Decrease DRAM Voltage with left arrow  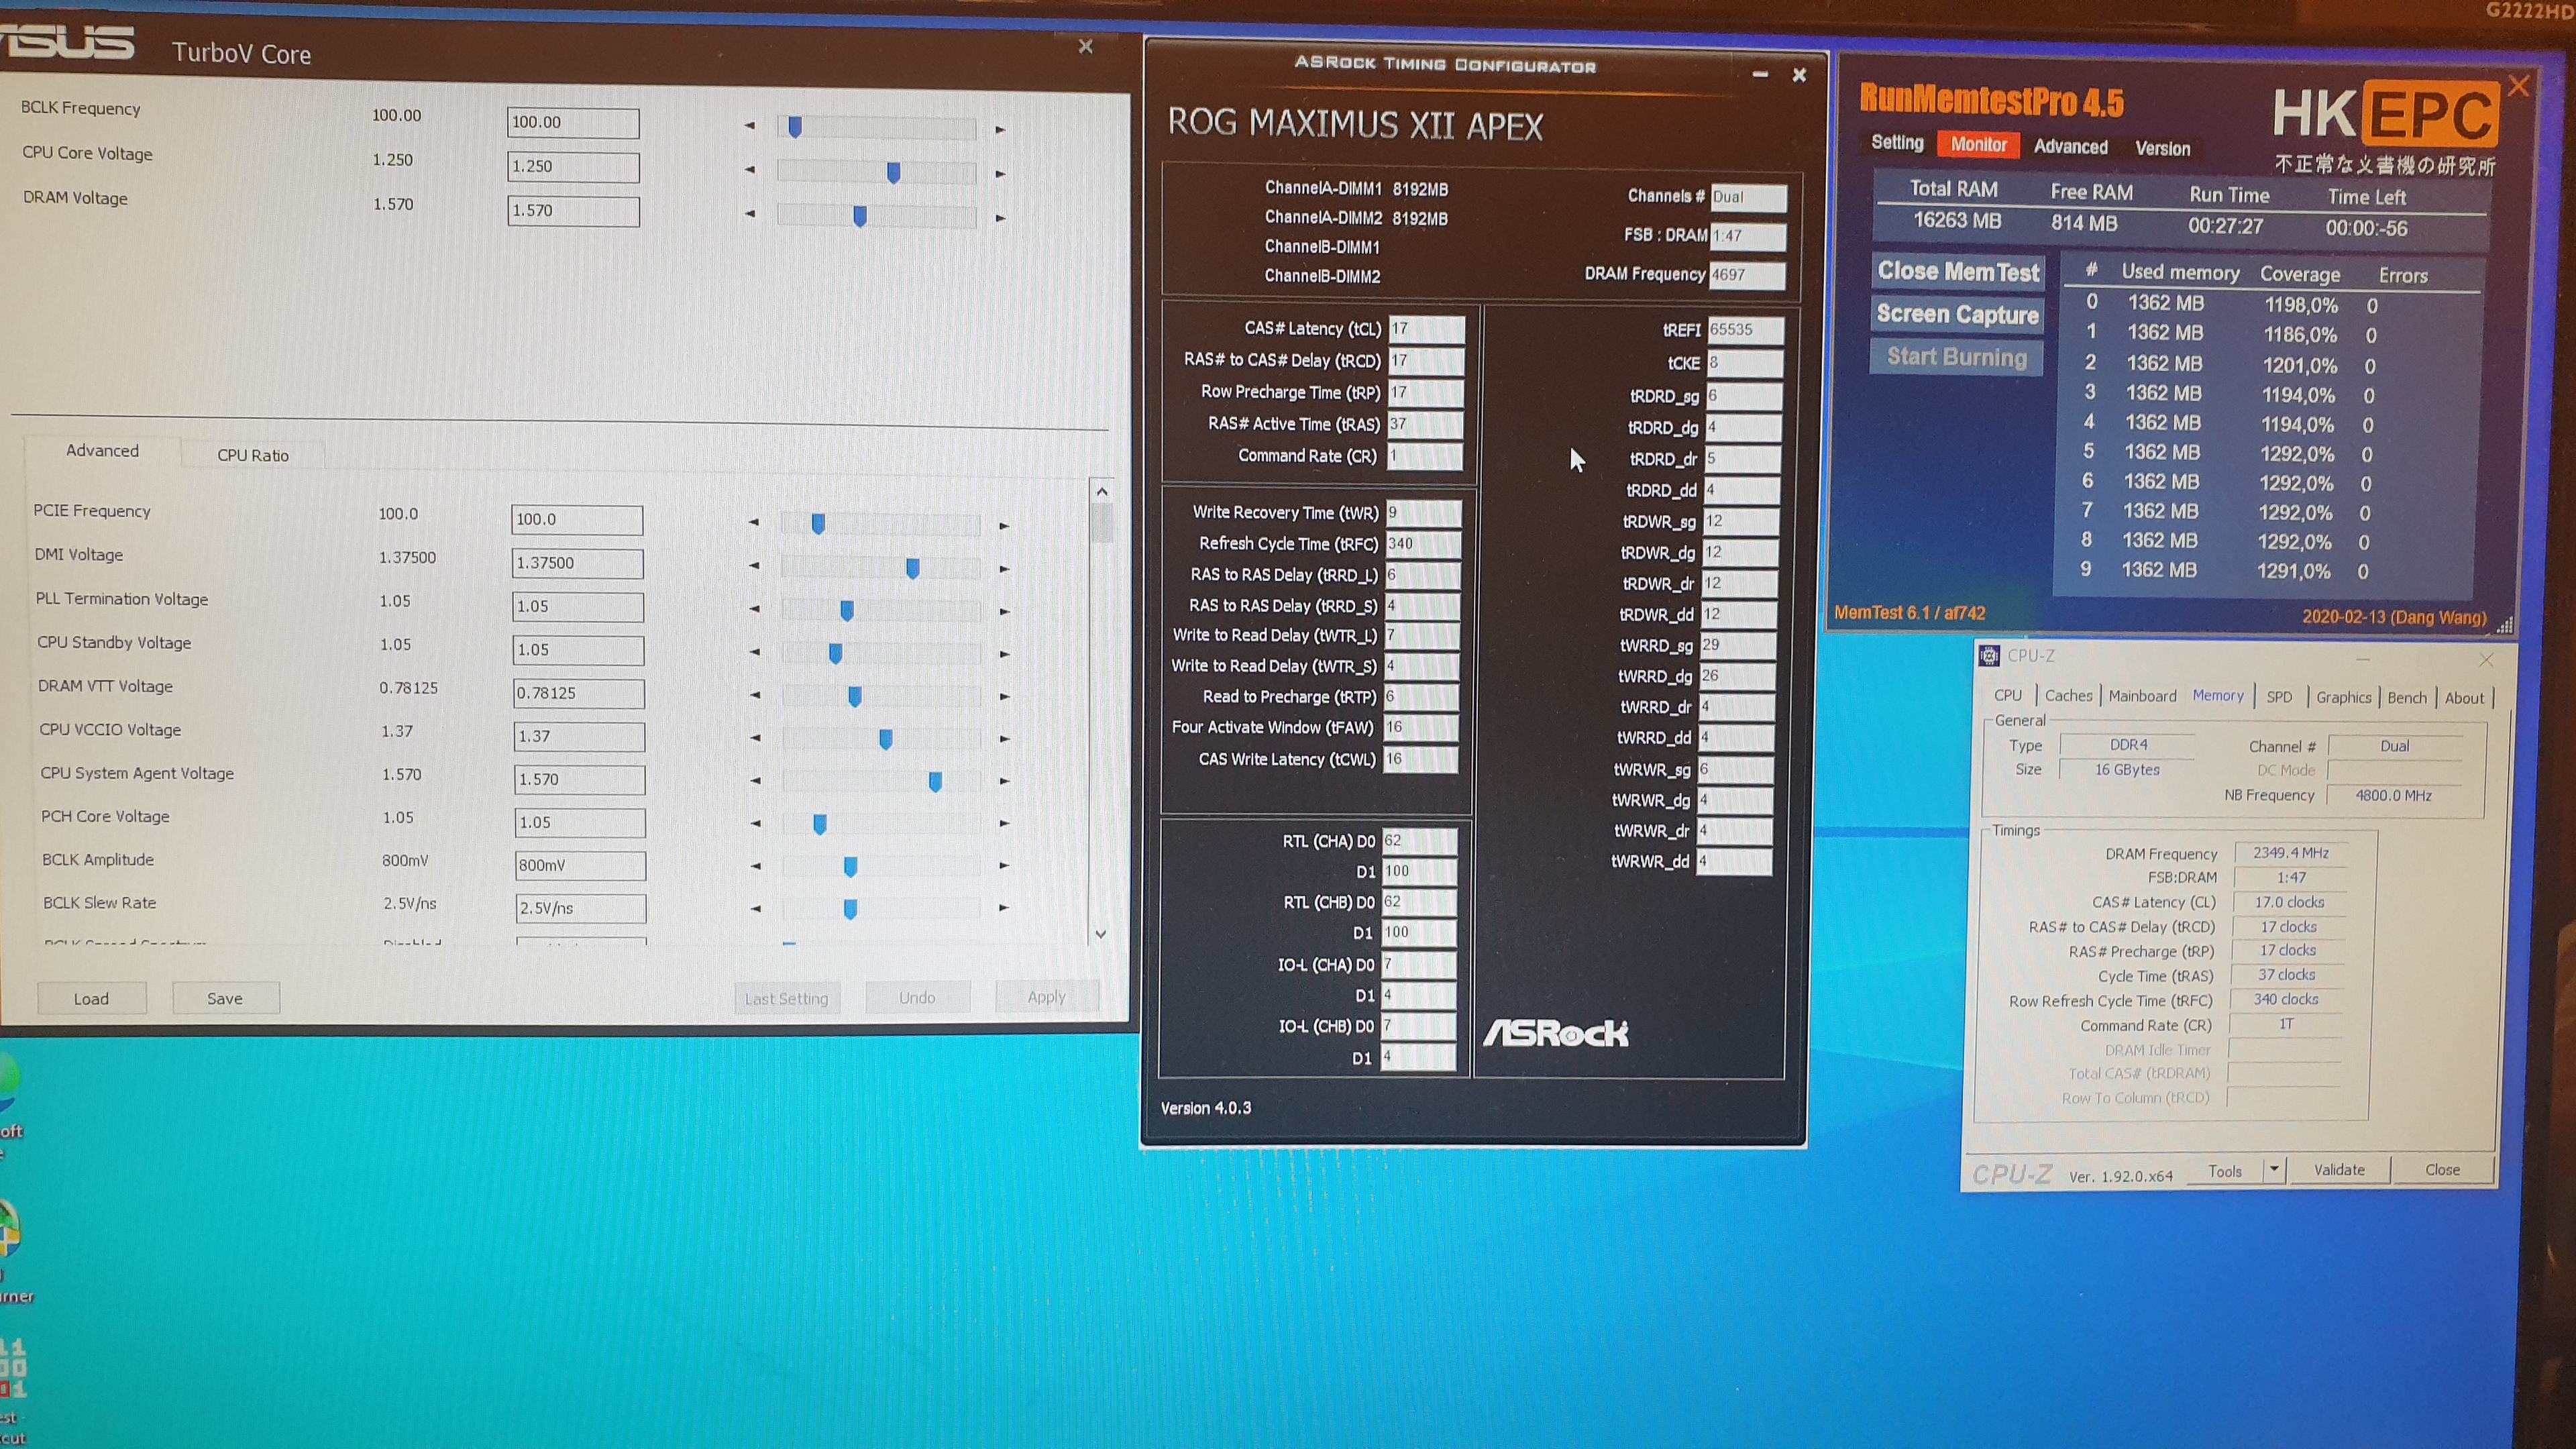pos(749,214)
